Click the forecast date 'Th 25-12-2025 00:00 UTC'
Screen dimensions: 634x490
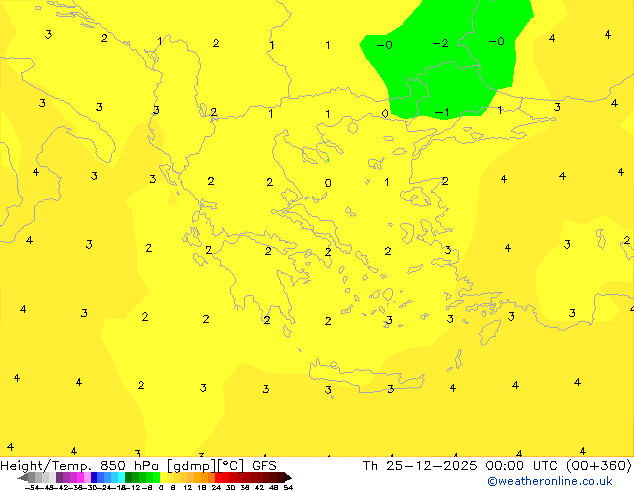[463, 466]
